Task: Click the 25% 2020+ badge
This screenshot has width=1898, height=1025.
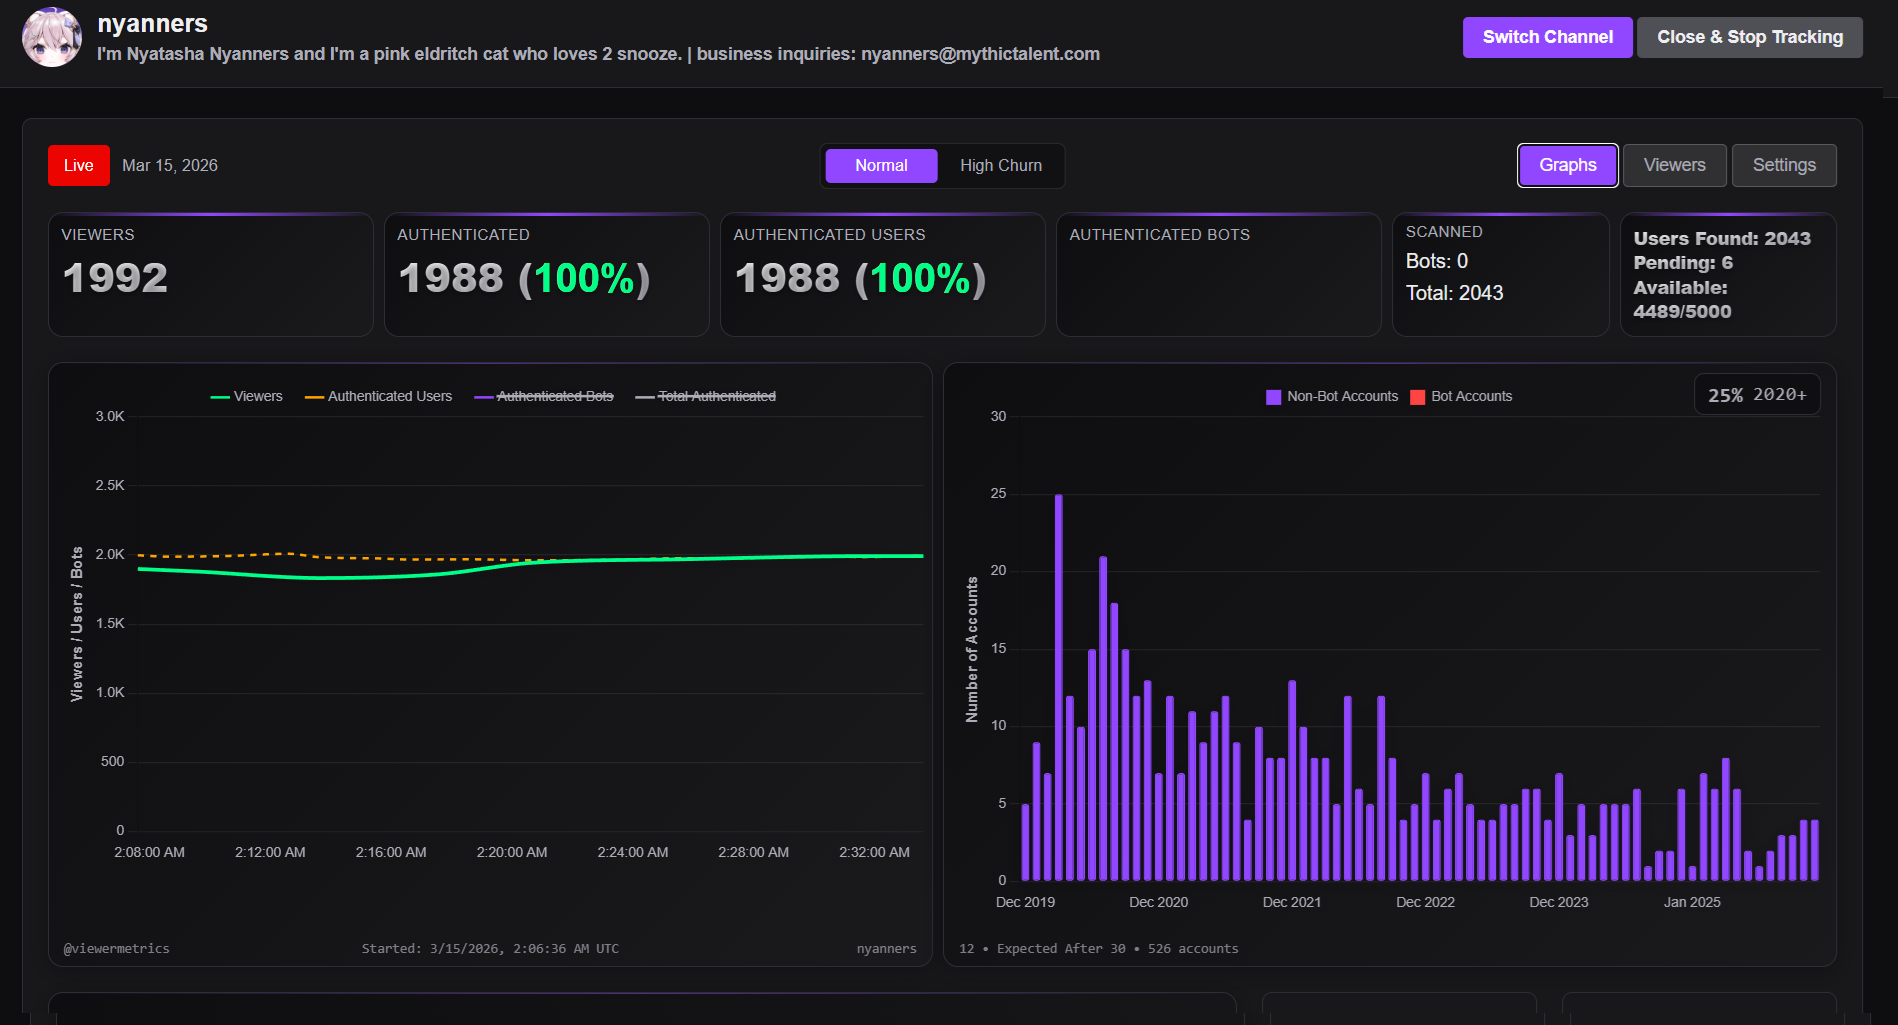Action: [x=1757, y=395]
